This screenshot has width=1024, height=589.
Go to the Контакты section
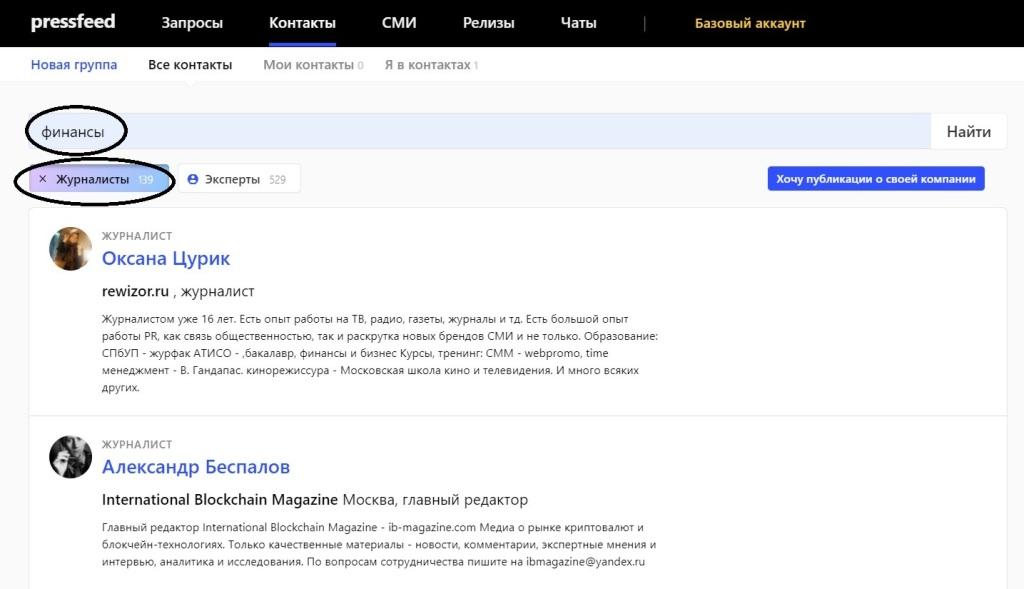coord(302,23)
